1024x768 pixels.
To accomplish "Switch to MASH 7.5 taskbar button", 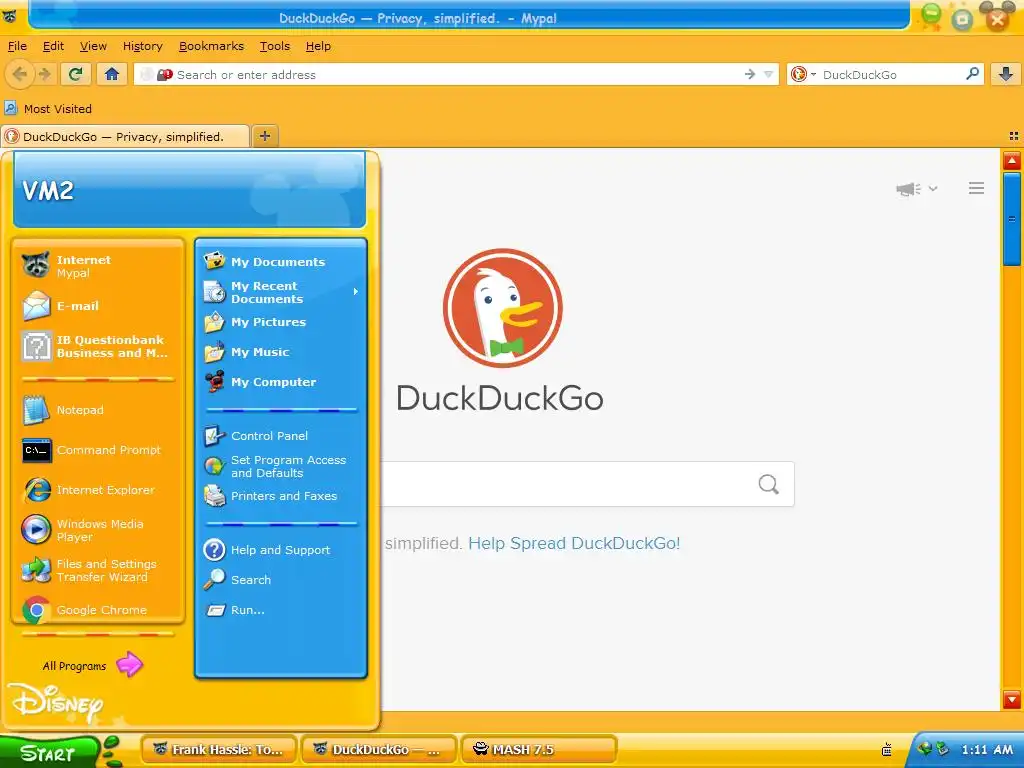I will (x=539, y=750).
